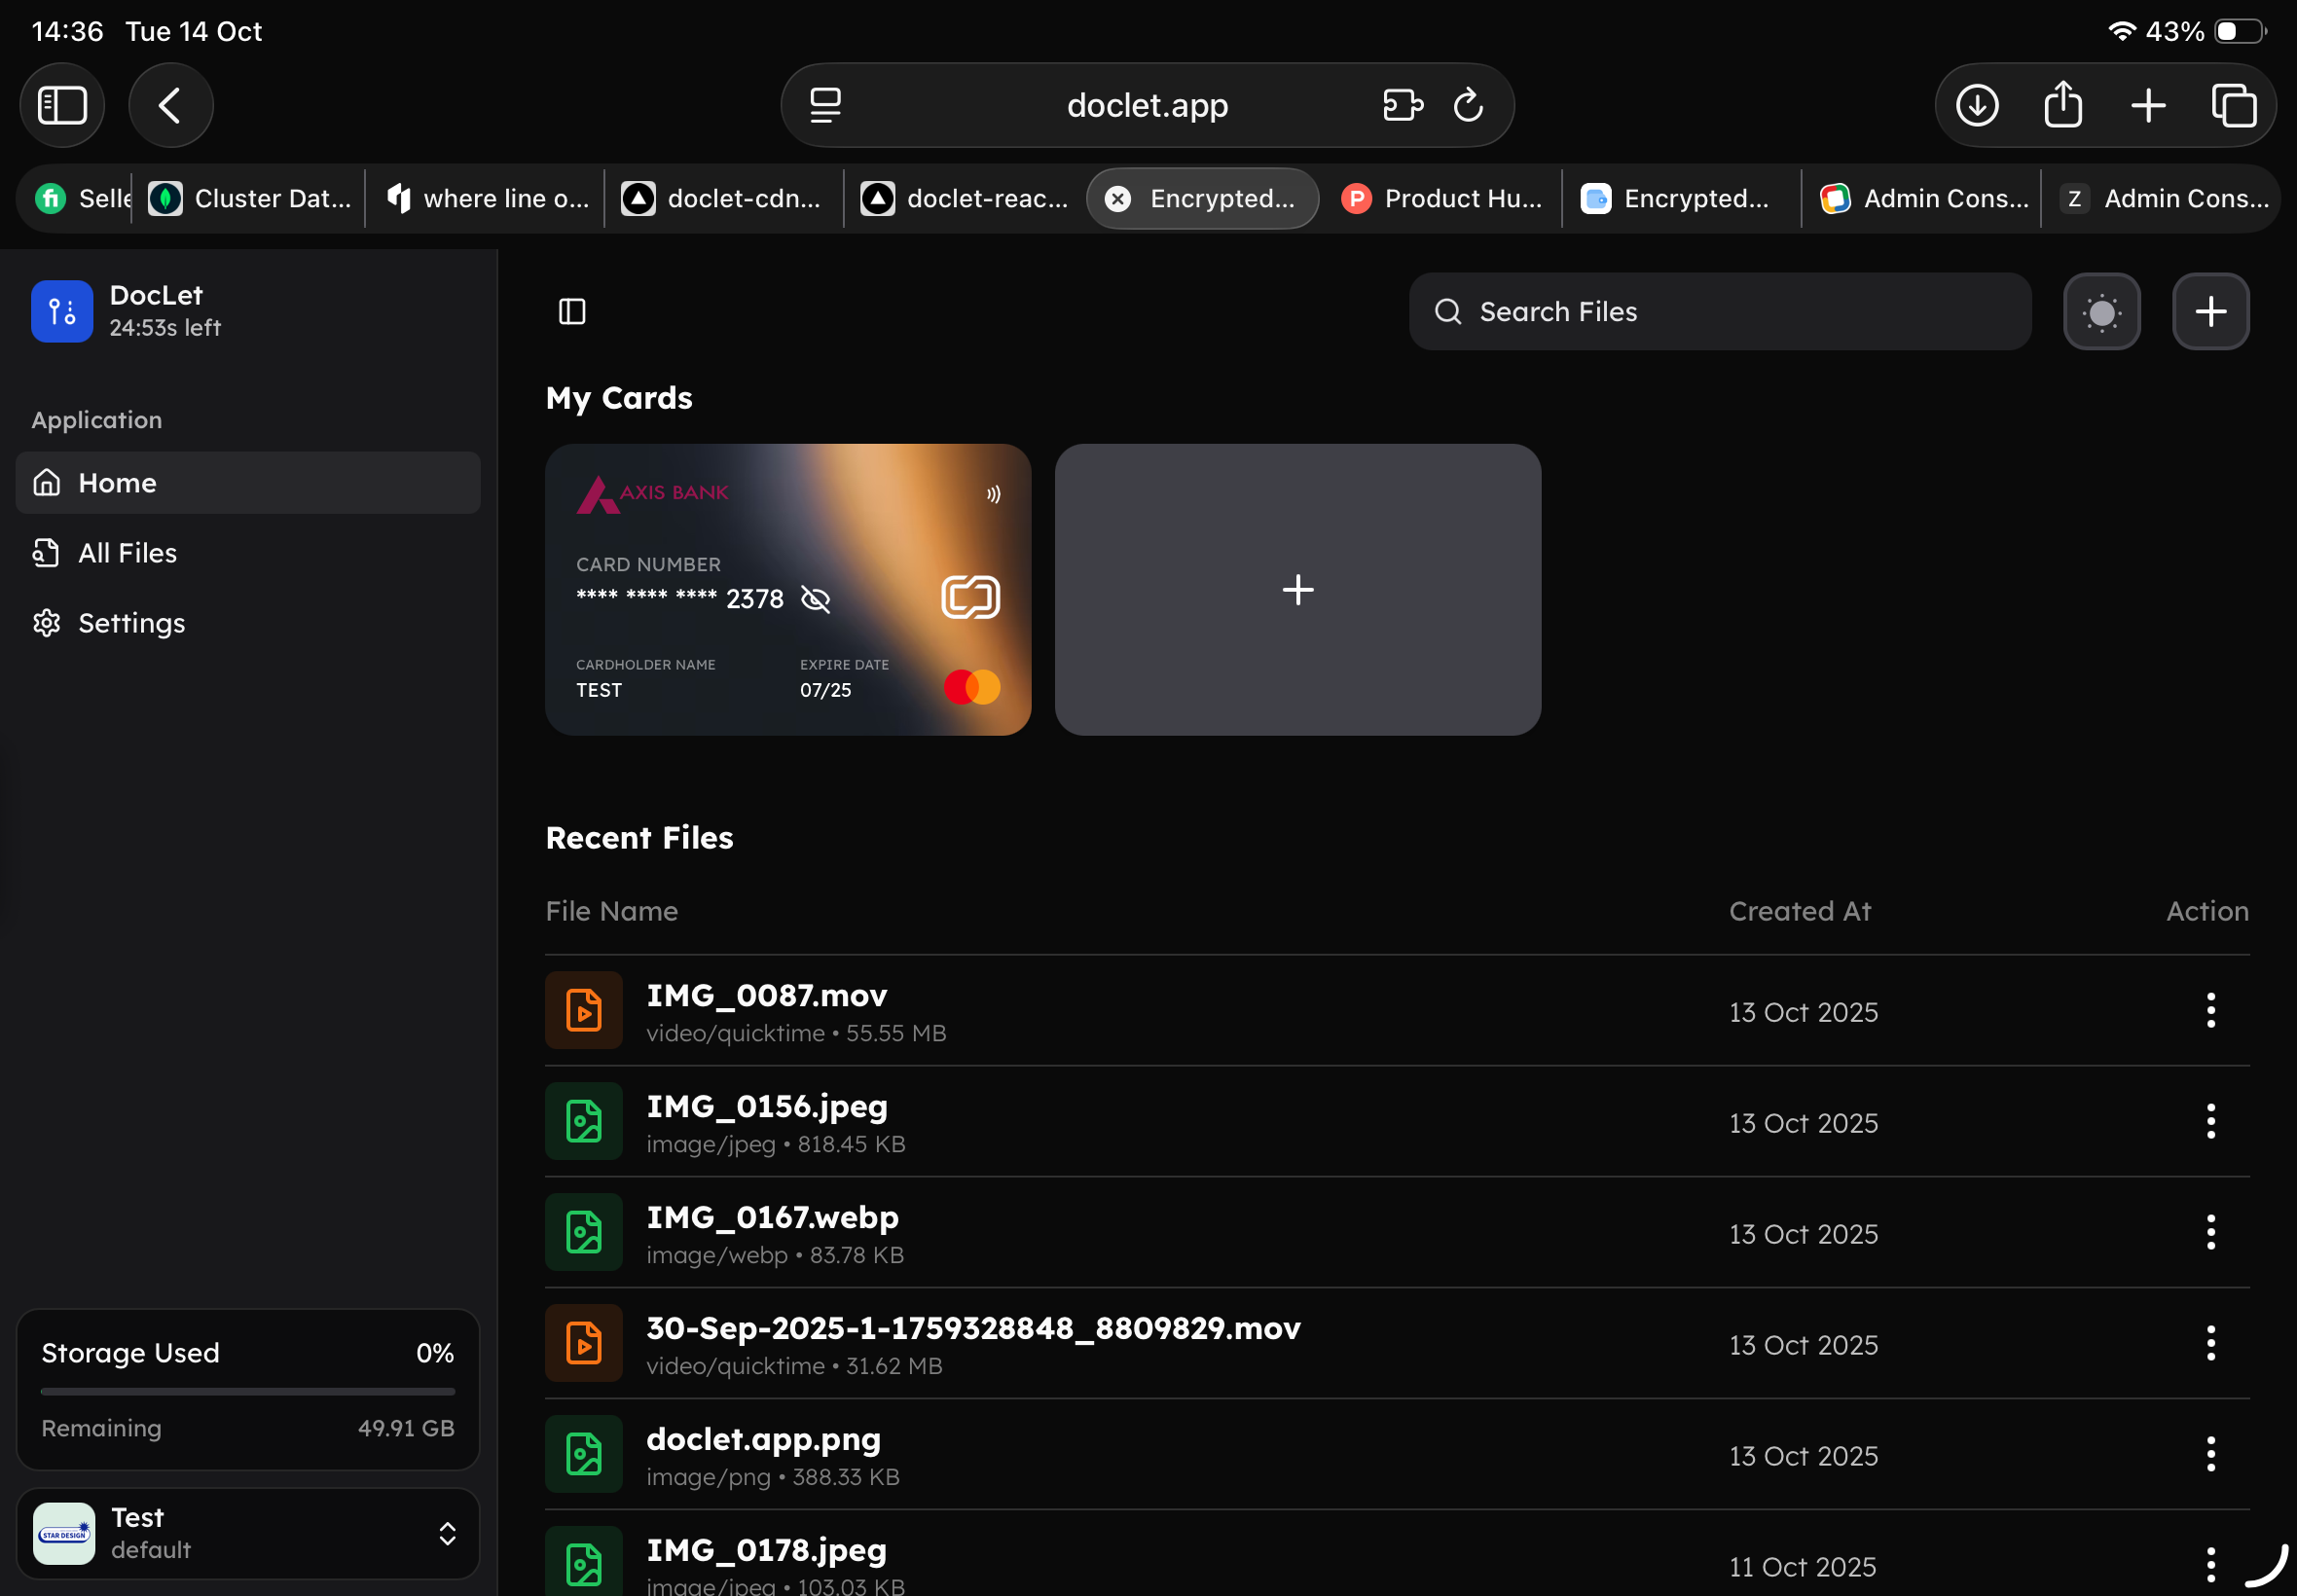The height and width of the screenshot is (1596, 2297).
Task: Add a new card placeholder
Action: coord(1297,590)
